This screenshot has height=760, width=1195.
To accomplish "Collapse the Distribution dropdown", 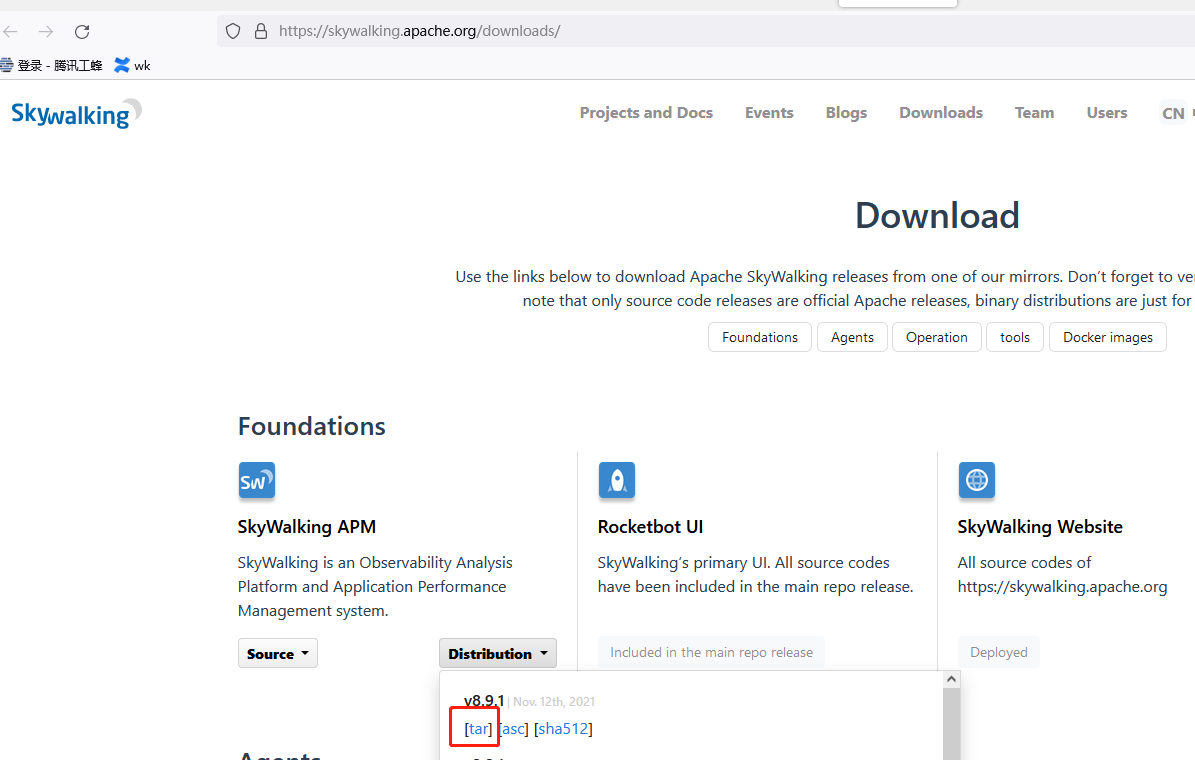I will 498,653.
